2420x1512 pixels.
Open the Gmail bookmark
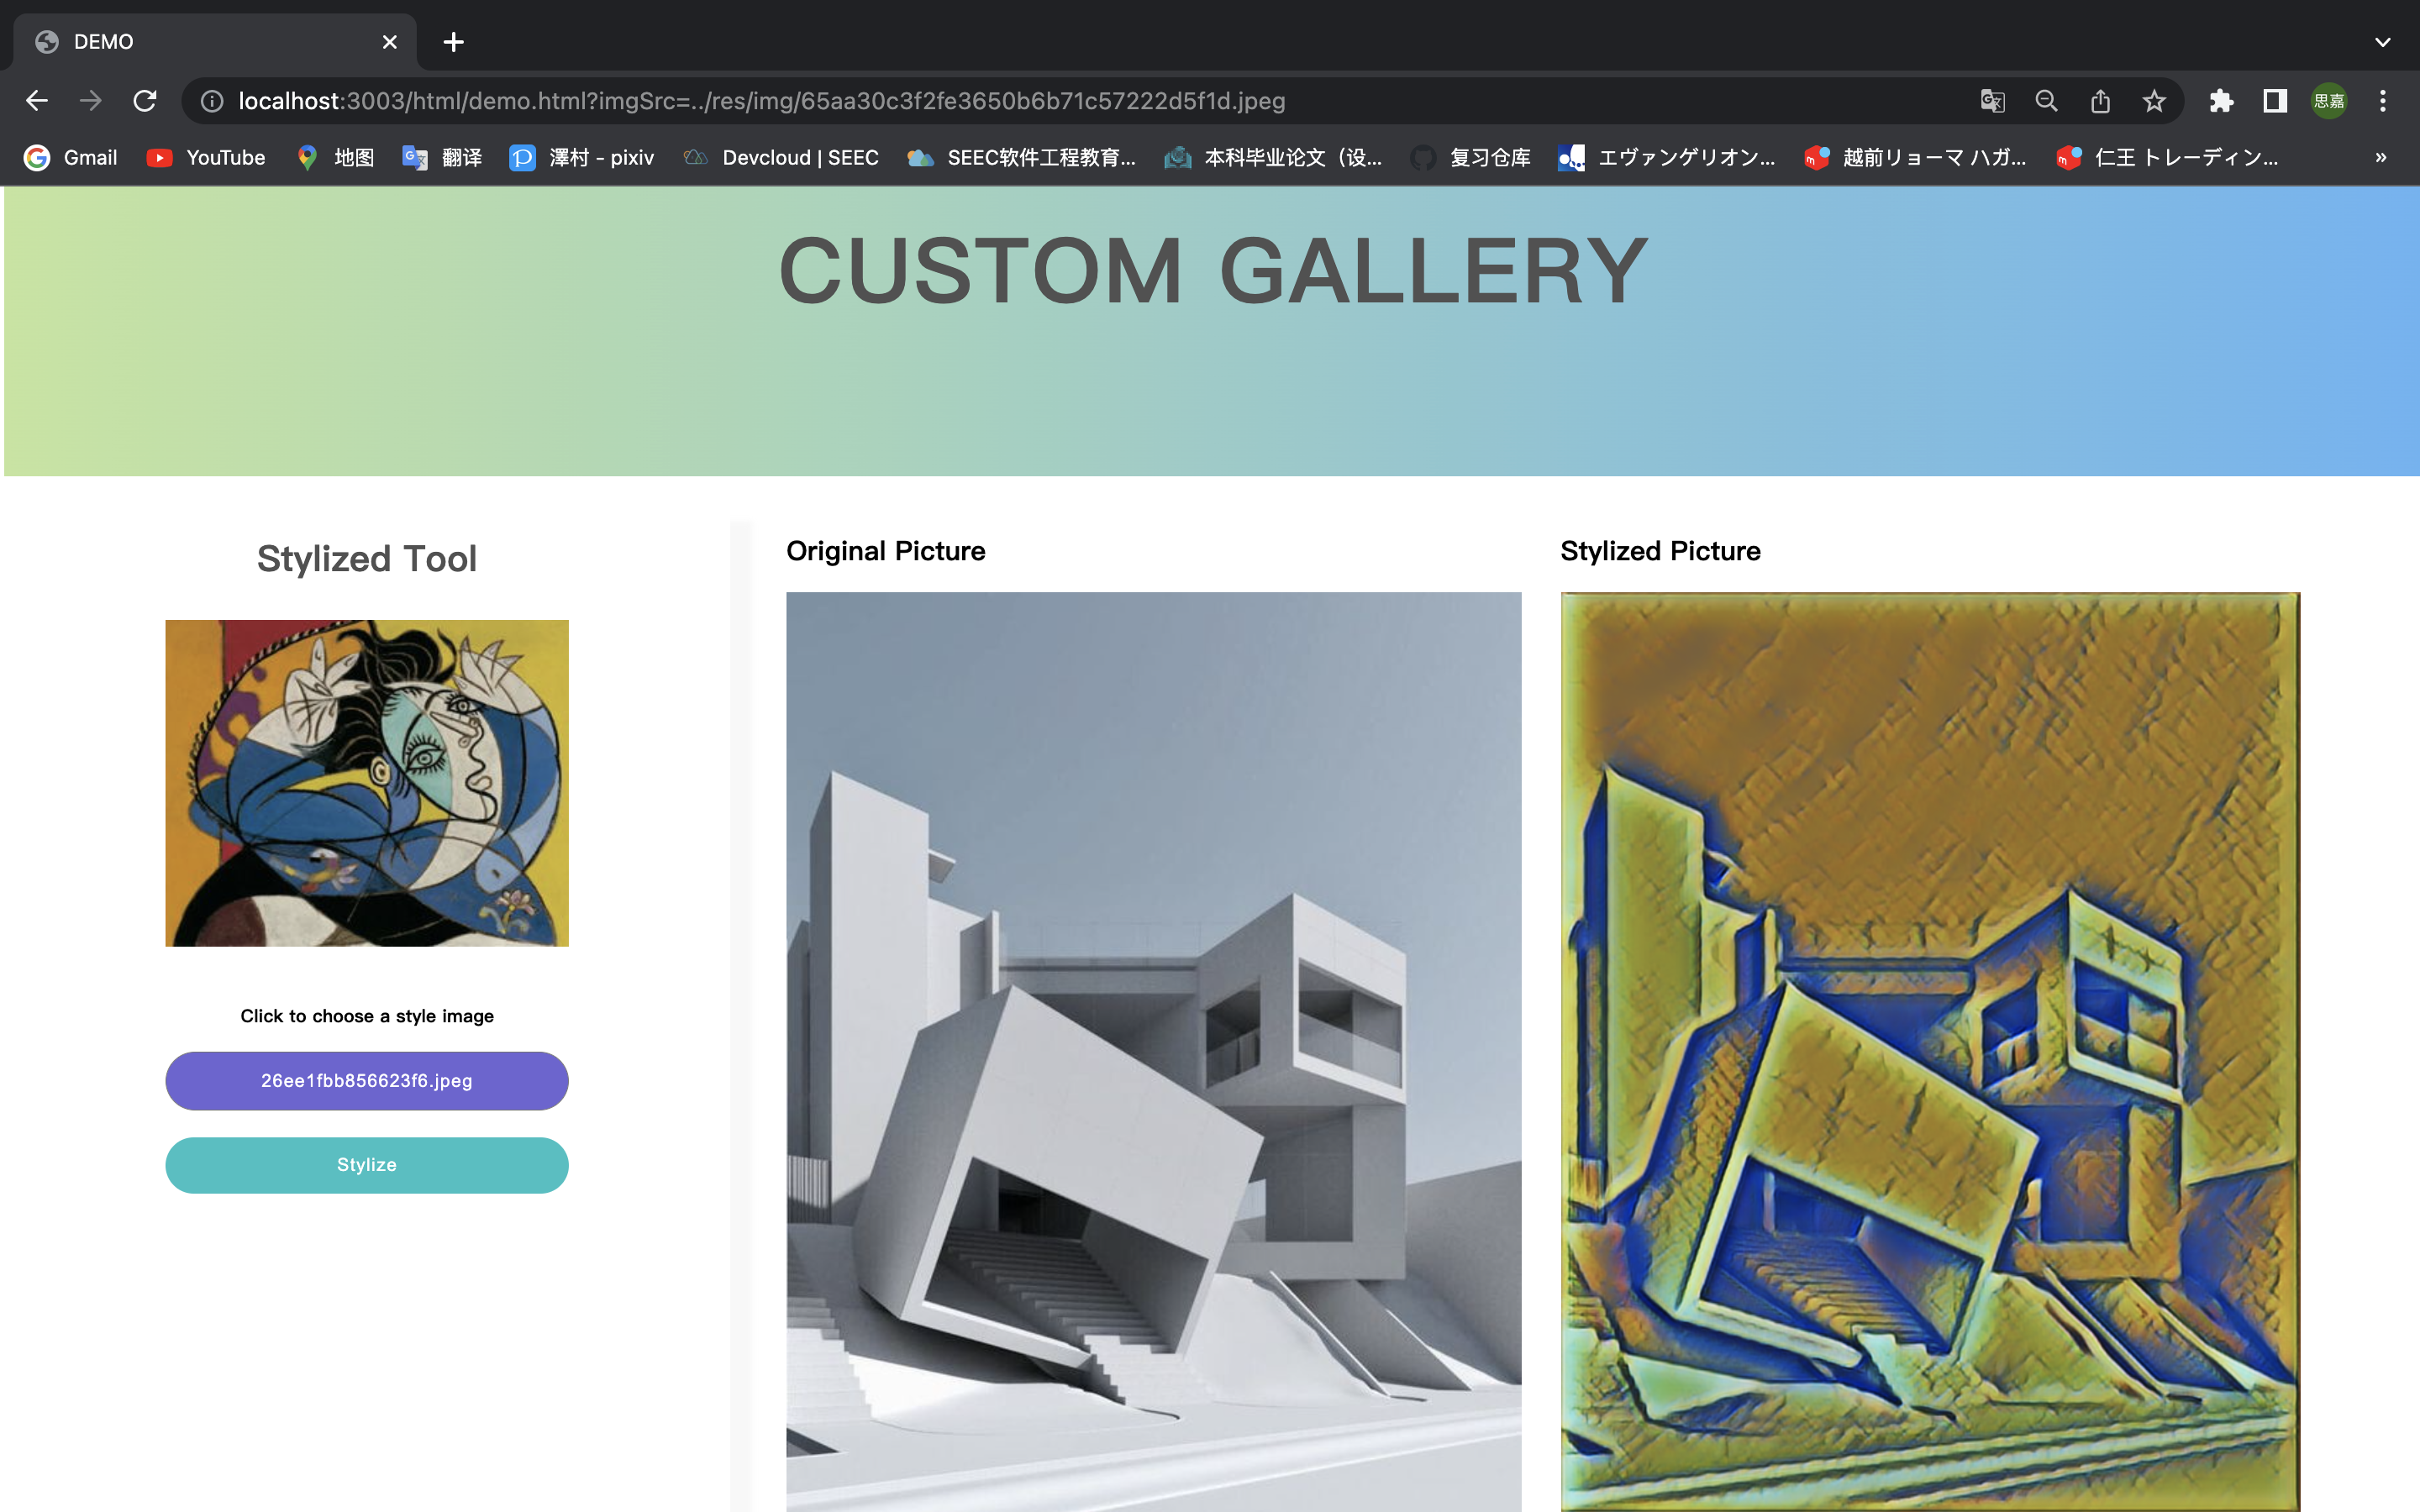71,157
